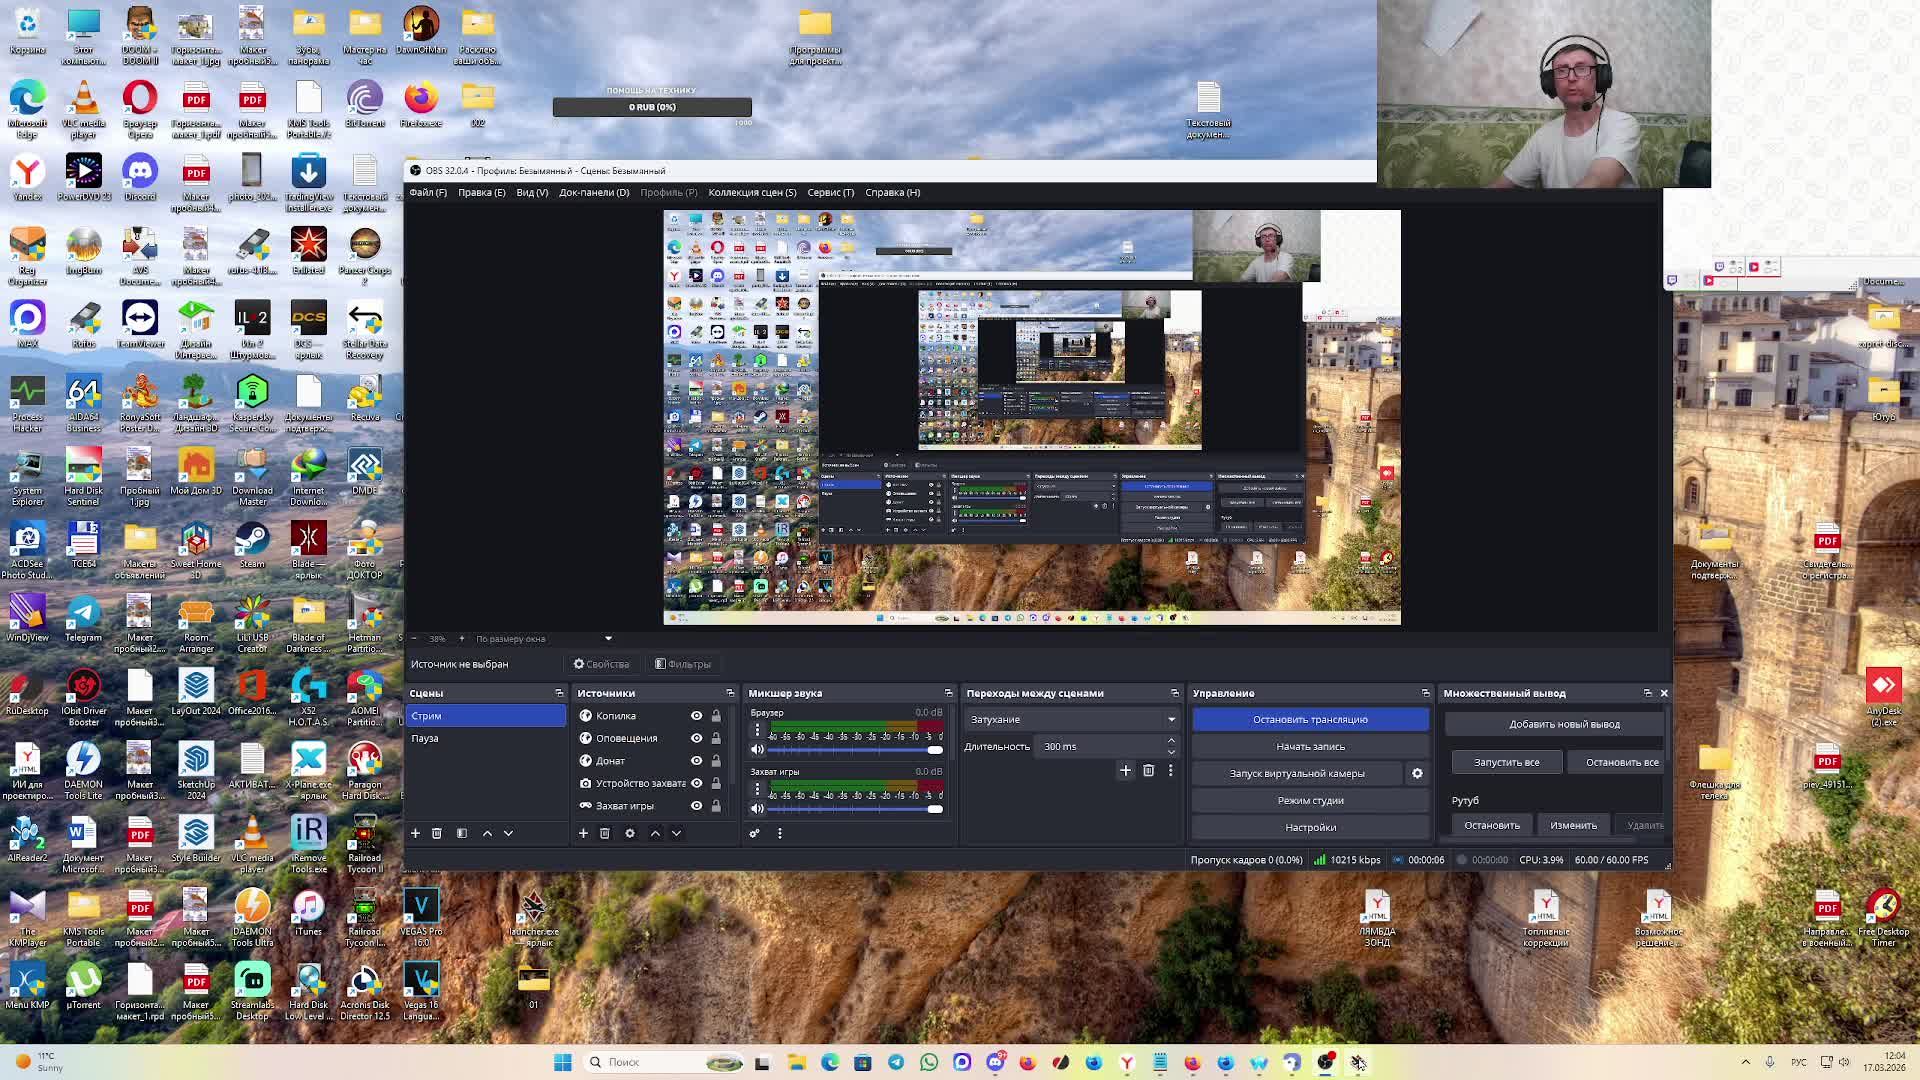Screen dimensions: 1920x1080
Task: Click Telegram icon in Windows taskbar
Action: pos(896,1062)
